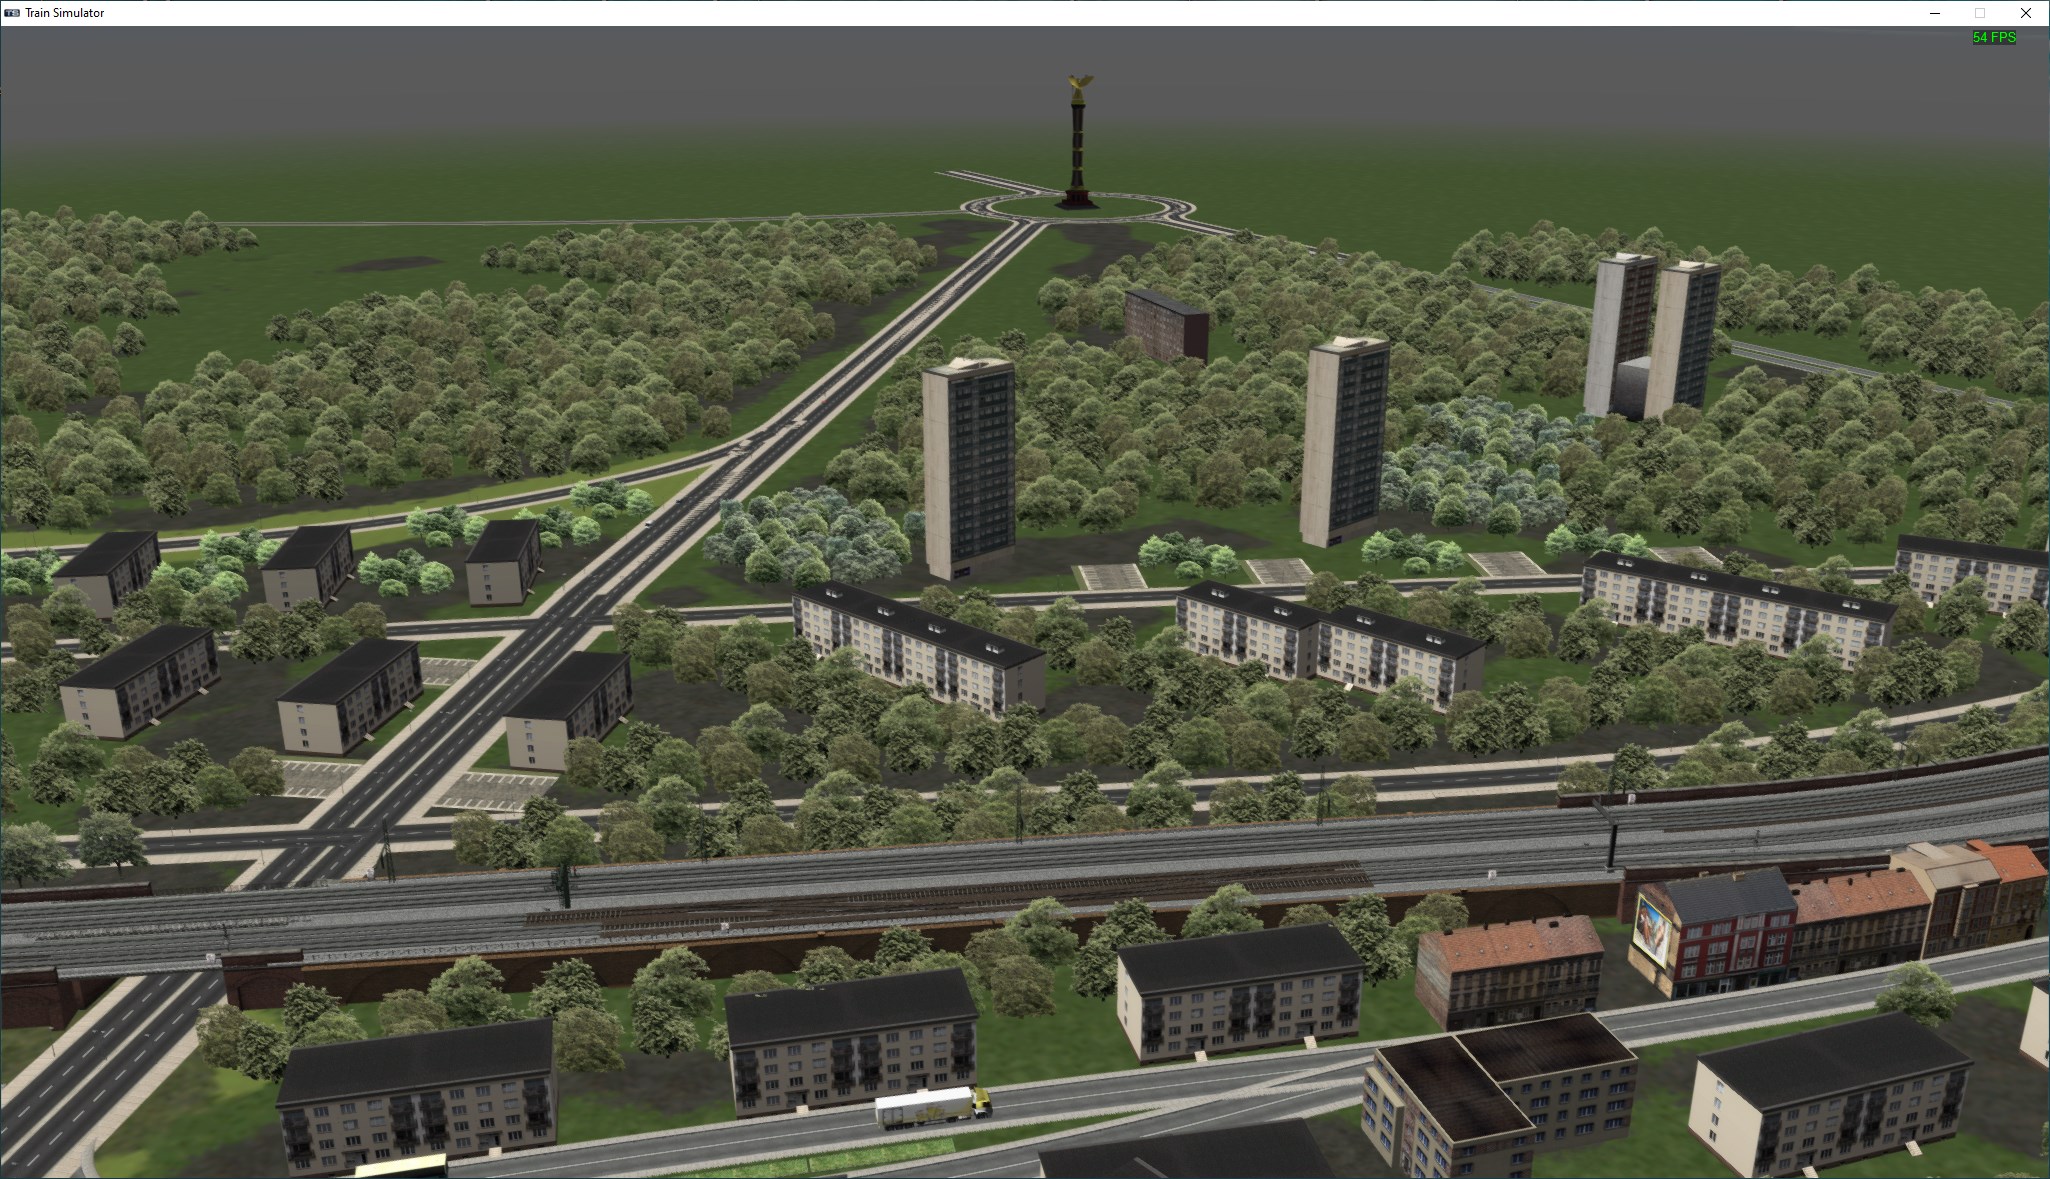The width and height of the screenshot is (2050, 1179).
Task: Click the greyed-out maximize window button
Action: (1980, 13)
